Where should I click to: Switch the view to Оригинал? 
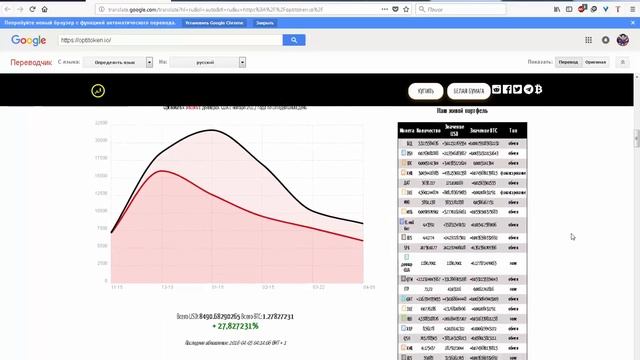[x=595, y=62]
